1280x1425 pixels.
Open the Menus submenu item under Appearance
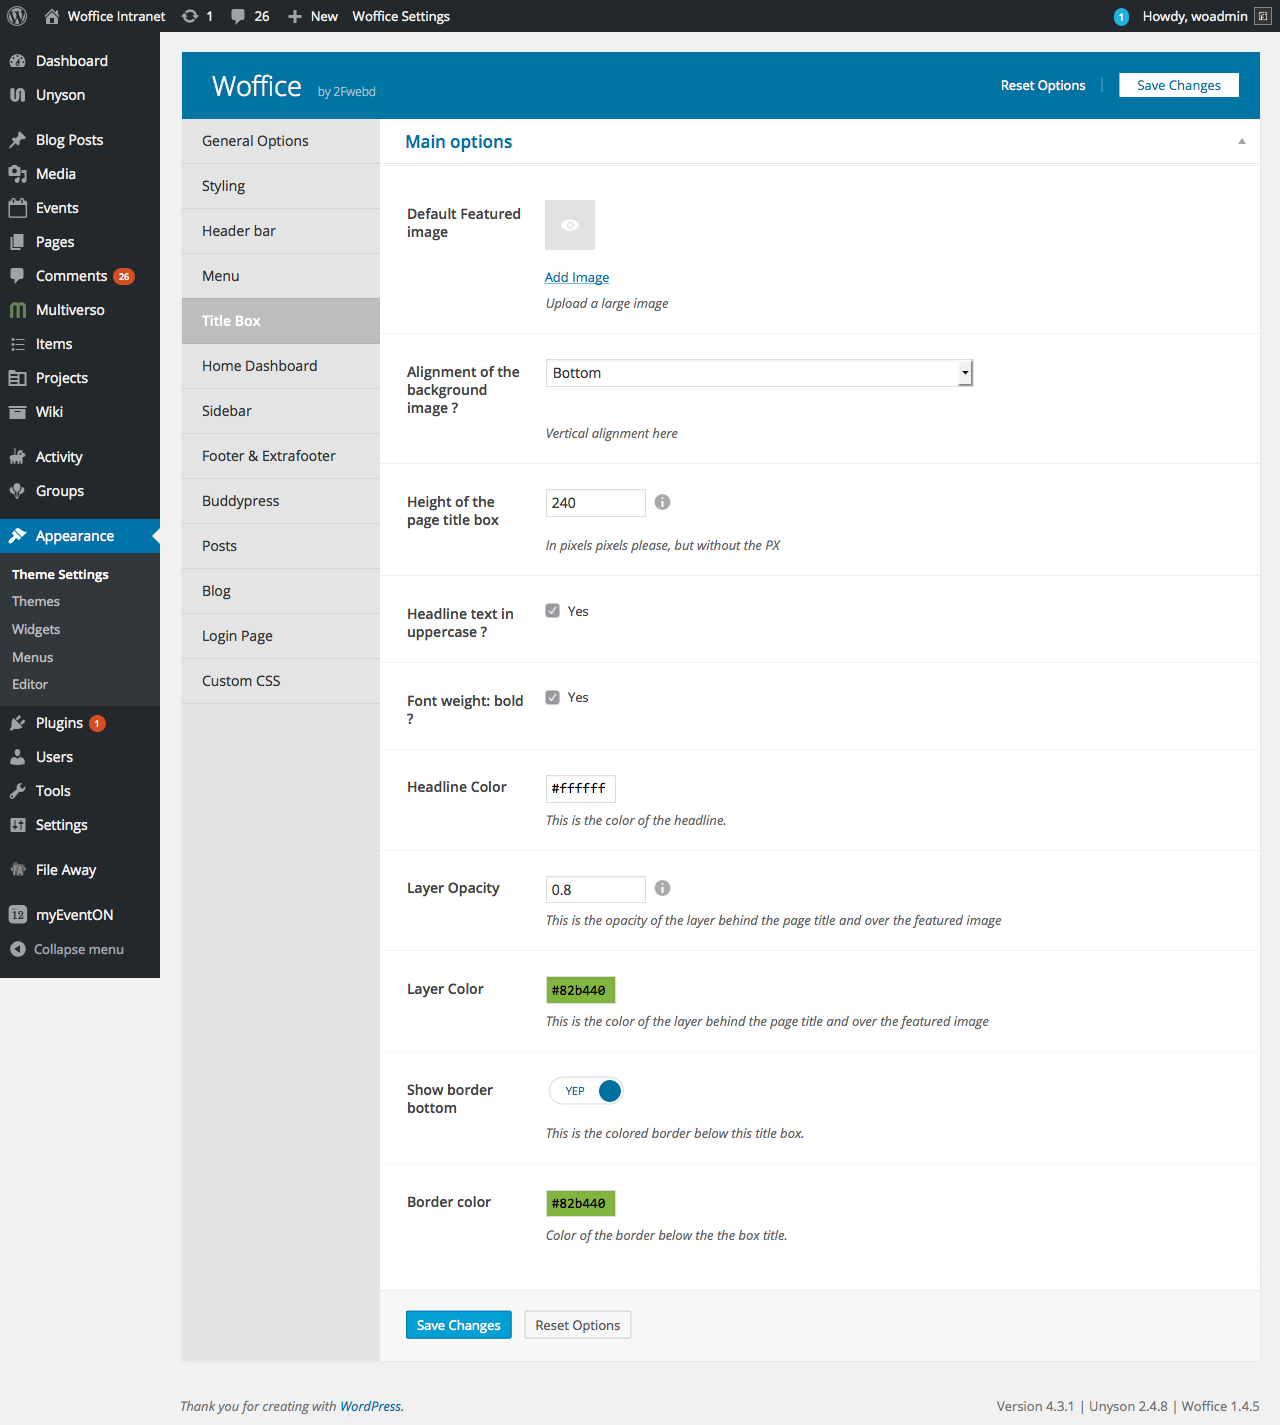click(x=33, y=657)
